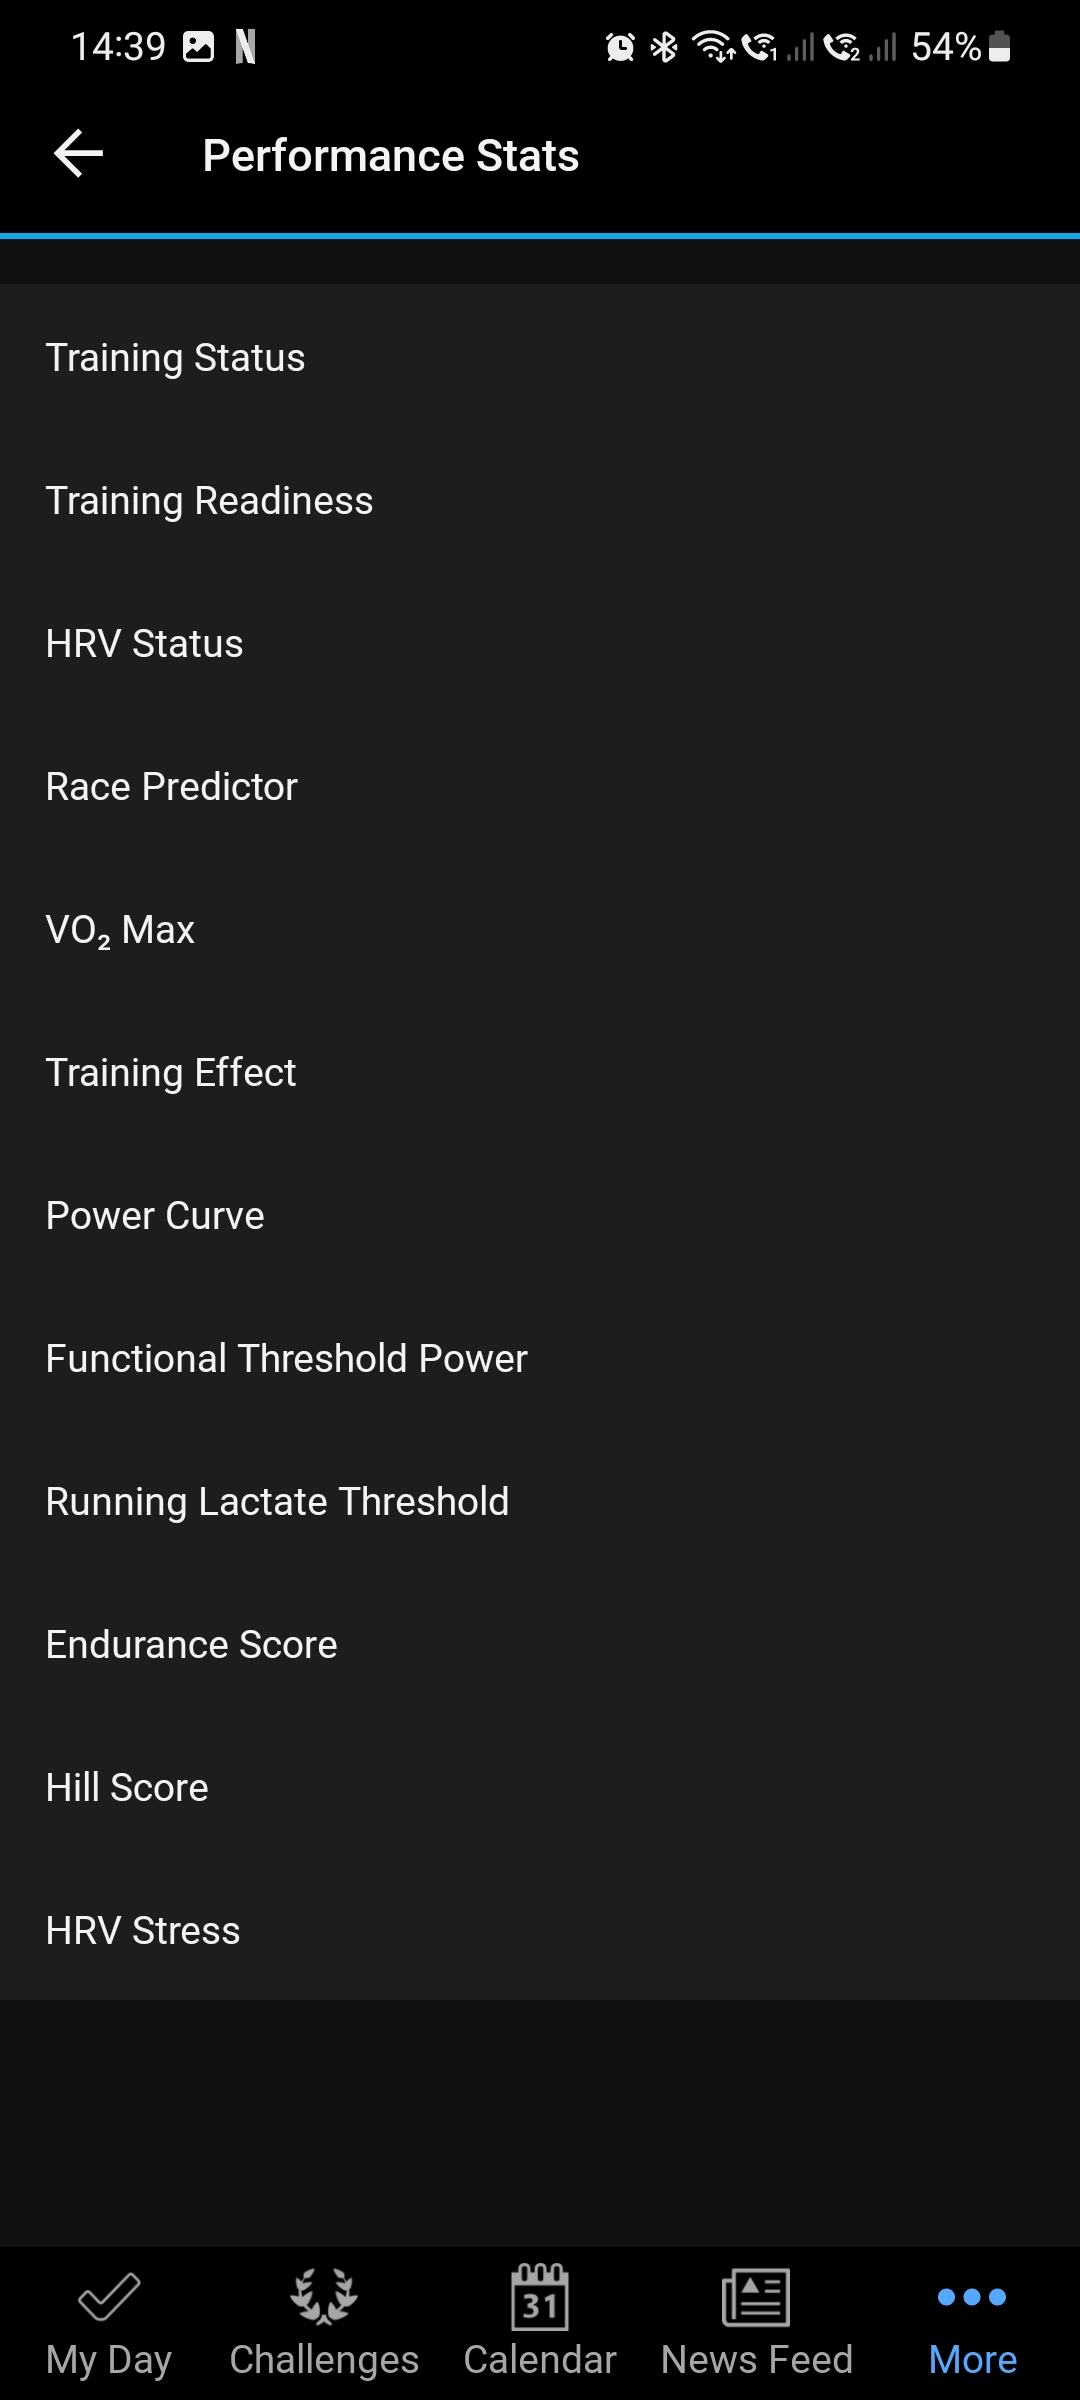Image resolution: width=1080 pixels, height=2400 pixels.
Task: Open Training Status
Action: (540, 357)
